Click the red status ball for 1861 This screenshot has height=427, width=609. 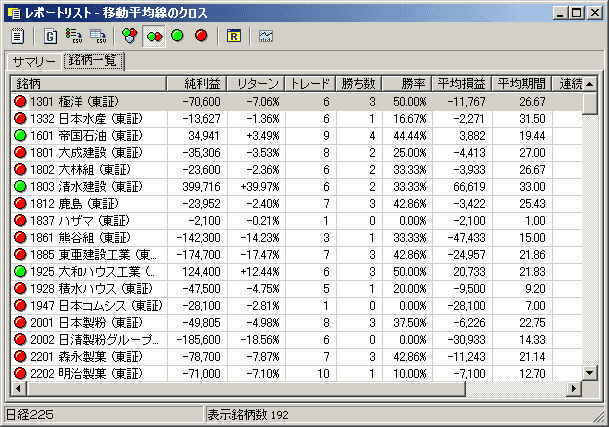20,237
